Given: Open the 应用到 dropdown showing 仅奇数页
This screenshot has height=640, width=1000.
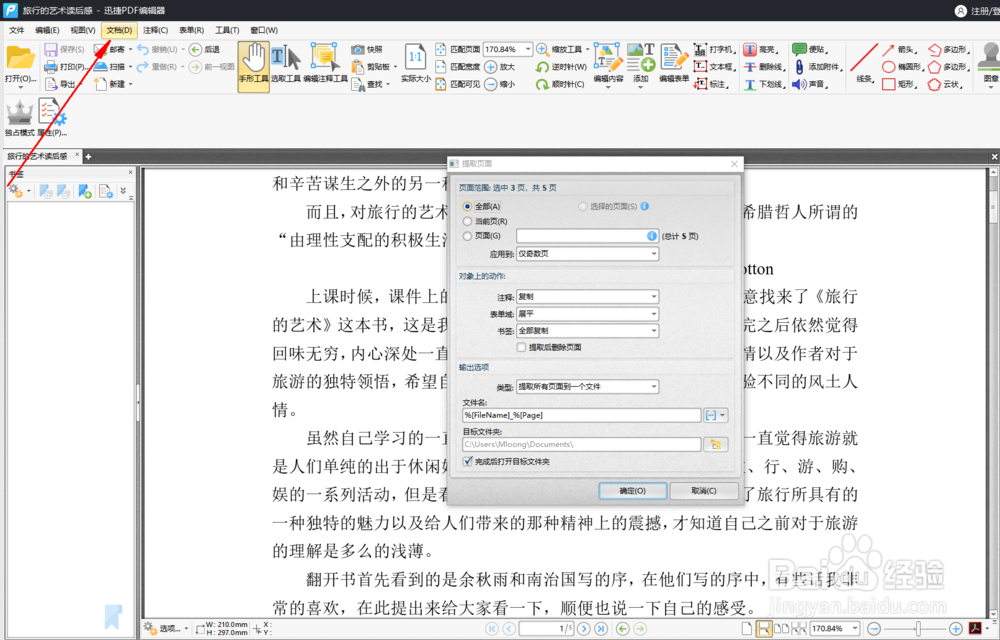Looking at the screenshot, I should click(x=587, y=253).
